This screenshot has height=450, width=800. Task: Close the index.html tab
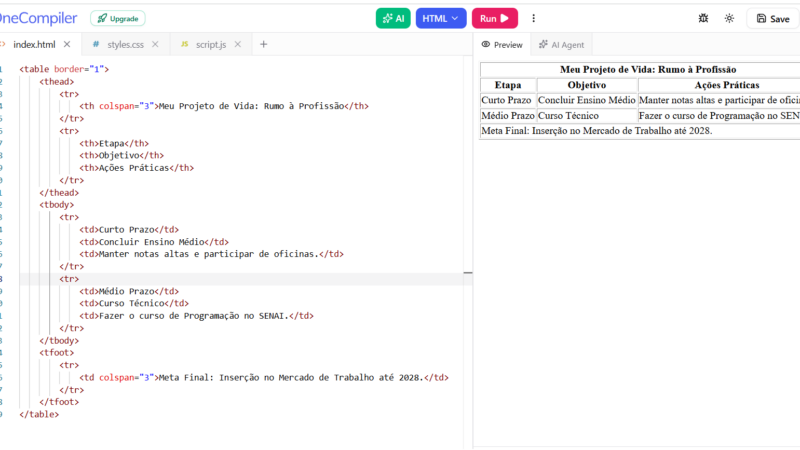[67, 44]
